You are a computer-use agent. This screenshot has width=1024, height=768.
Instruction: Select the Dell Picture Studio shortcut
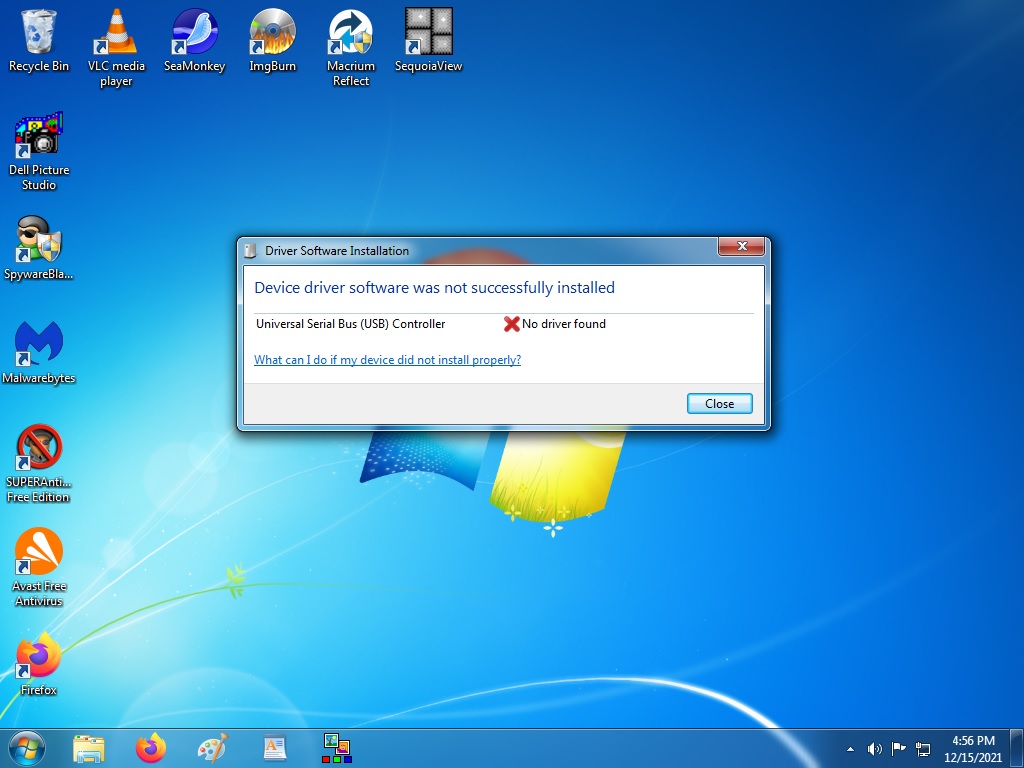point(39,152)
